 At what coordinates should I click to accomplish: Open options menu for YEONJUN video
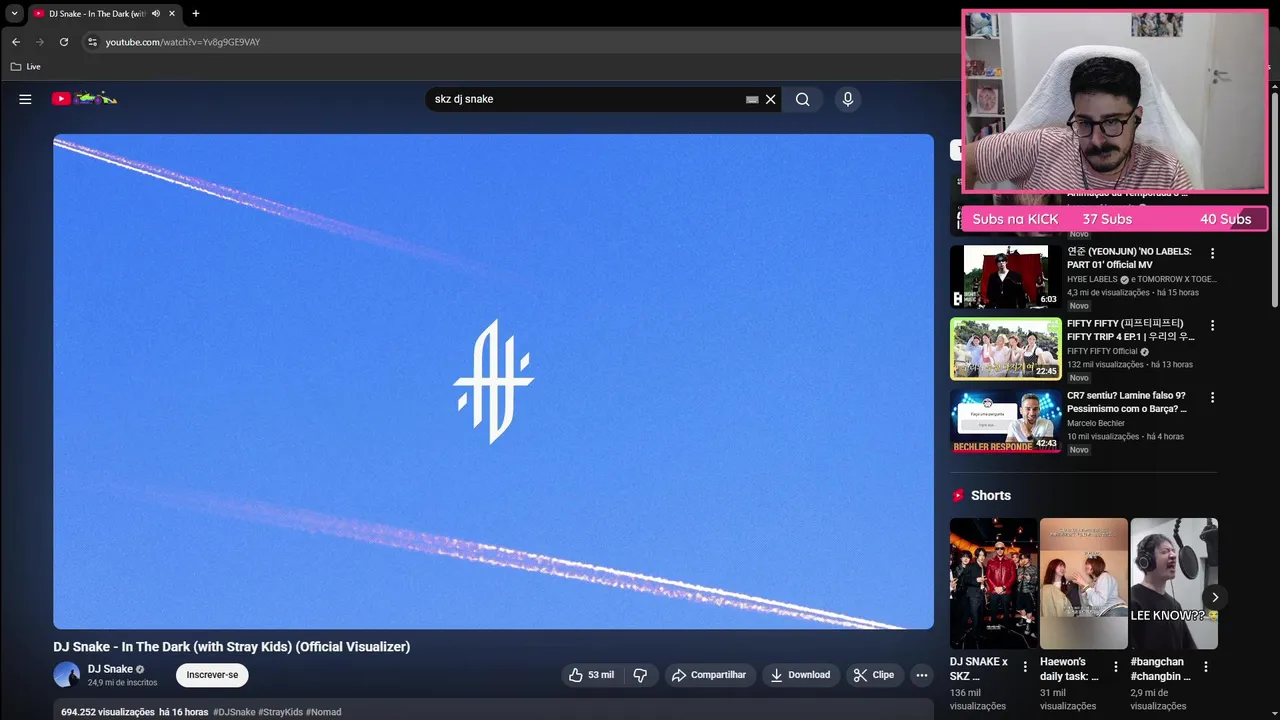pos(1212,254)
